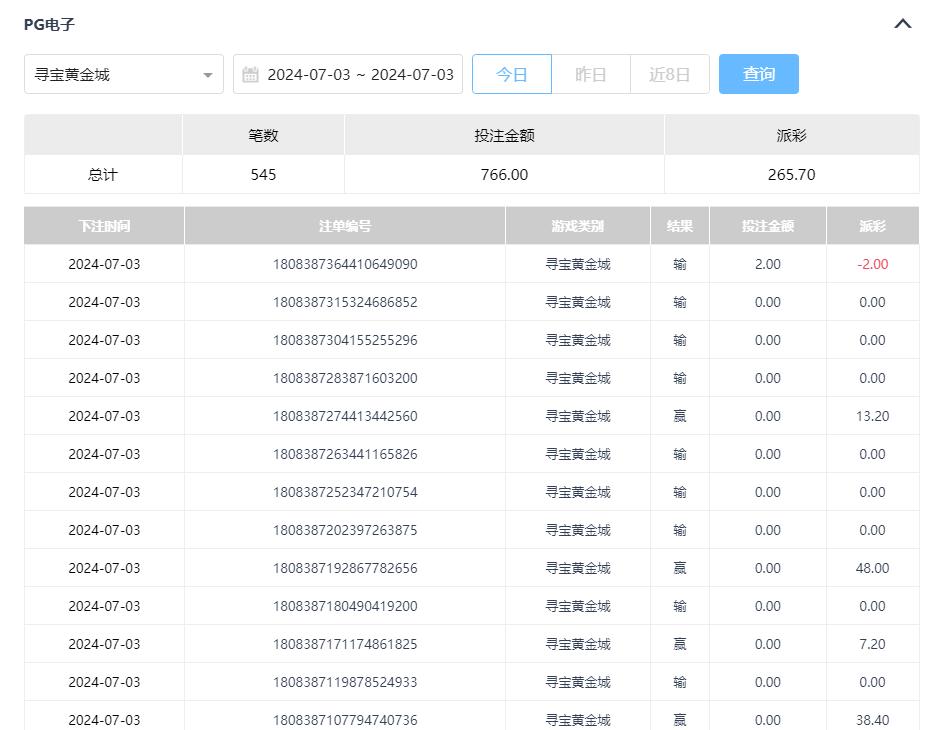Screen dimensions: 927x730
Task: Click the red -2.00 payout value
Action: [872, 265]
